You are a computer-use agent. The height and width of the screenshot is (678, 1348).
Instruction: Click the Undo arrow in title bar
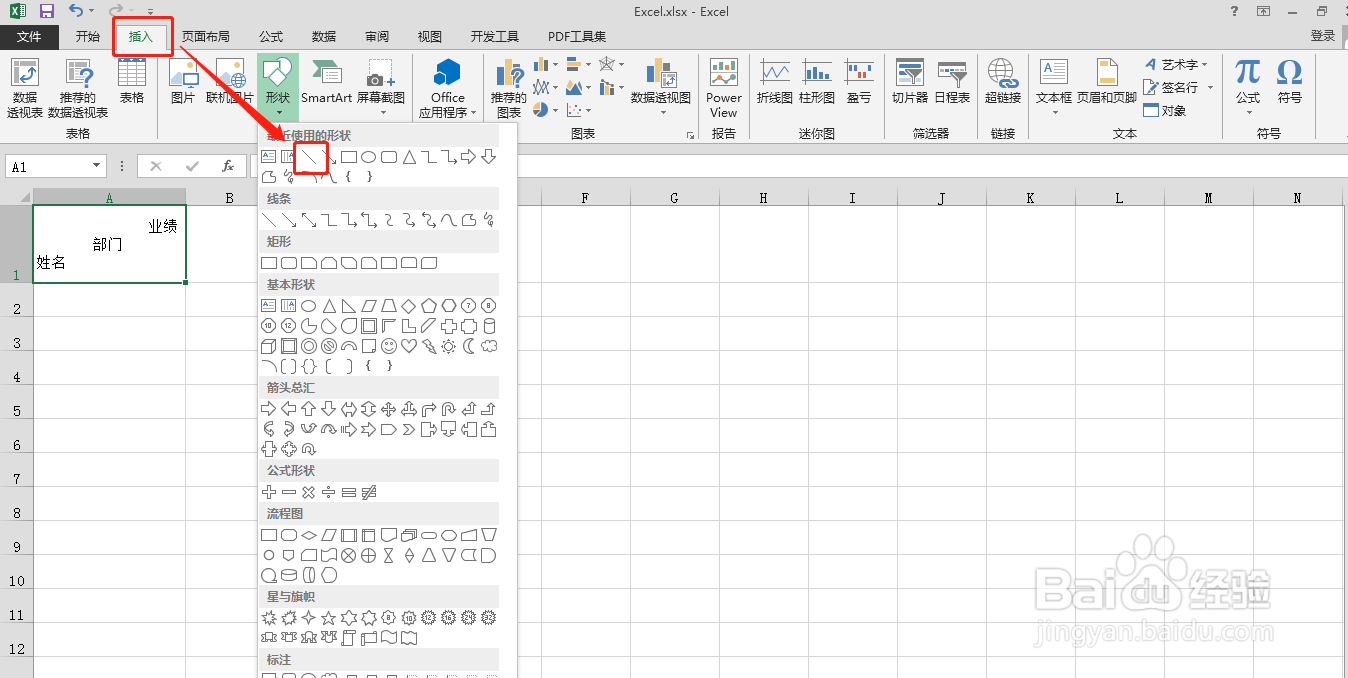[77, 11]
